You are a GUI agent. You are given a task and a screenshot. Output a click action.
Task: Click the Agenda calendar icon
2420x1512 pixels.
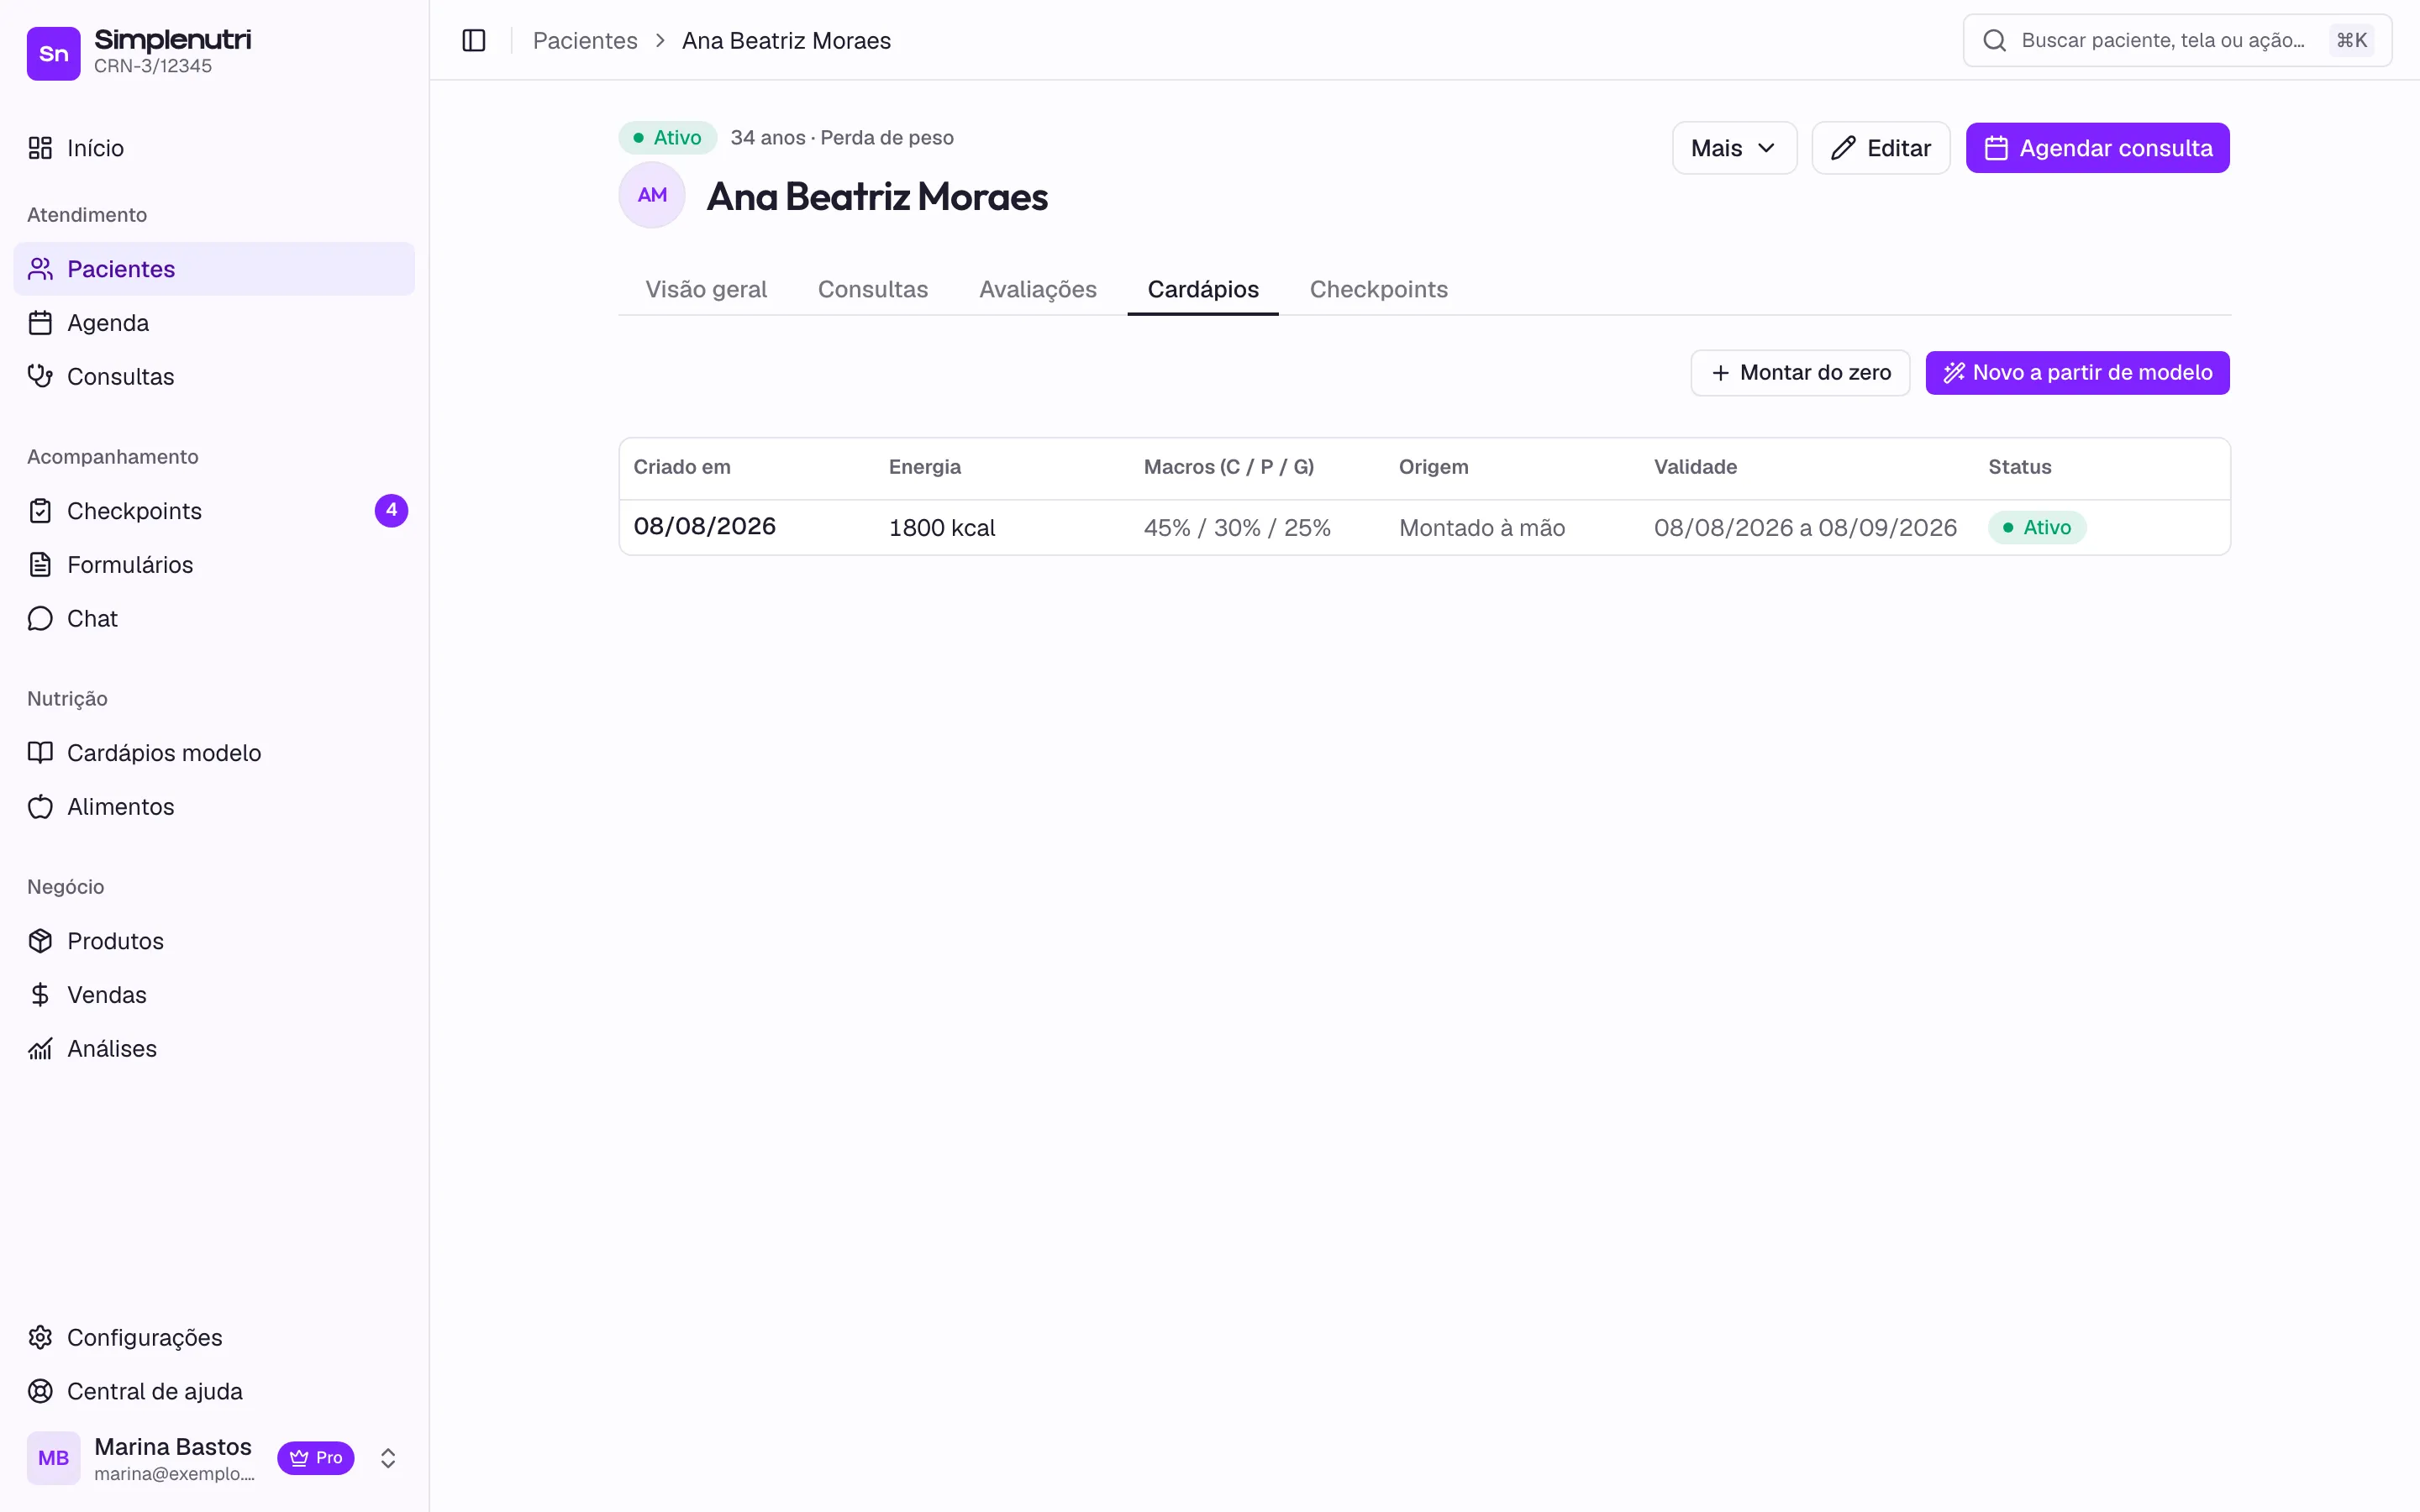pos(40,323)
